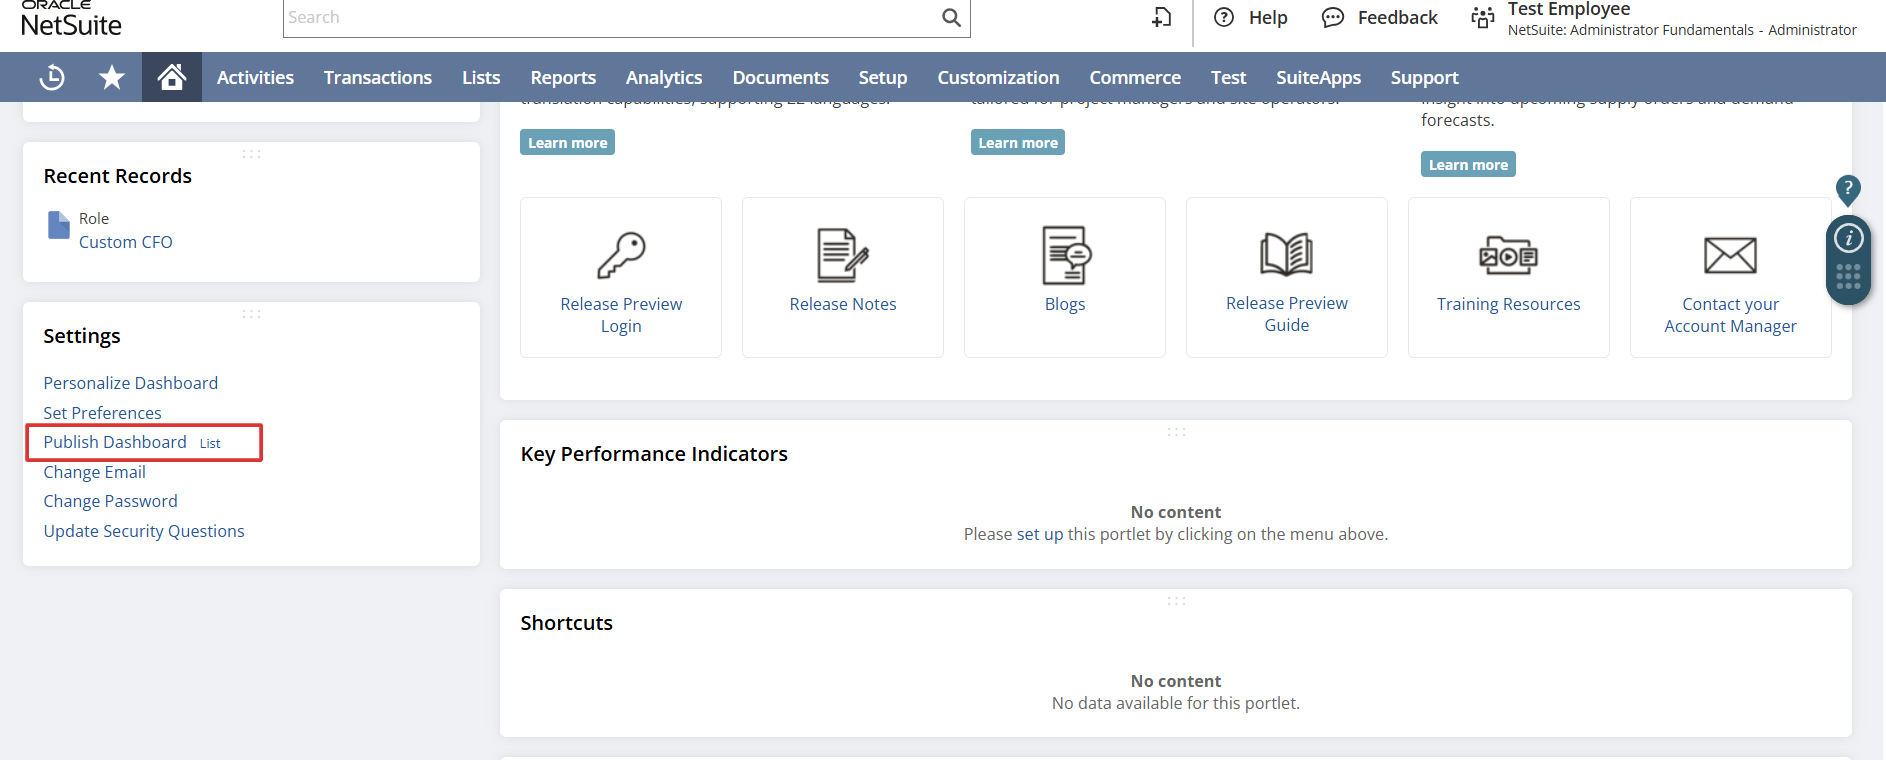Screen dimensions: 1886x760
Task: Open the Release Preview Login key icon
Action: [621, 256]
